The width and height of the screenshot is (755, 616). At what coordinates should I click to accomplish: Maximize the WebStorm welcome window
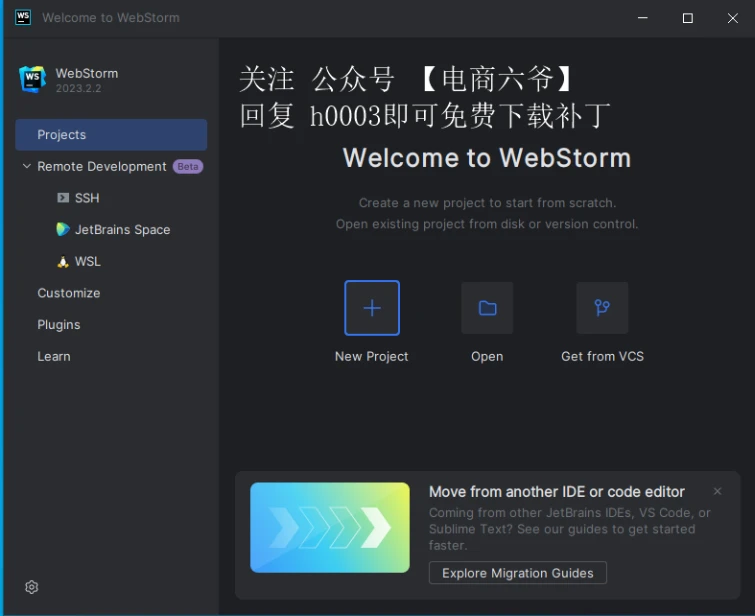tap(688, 18)
